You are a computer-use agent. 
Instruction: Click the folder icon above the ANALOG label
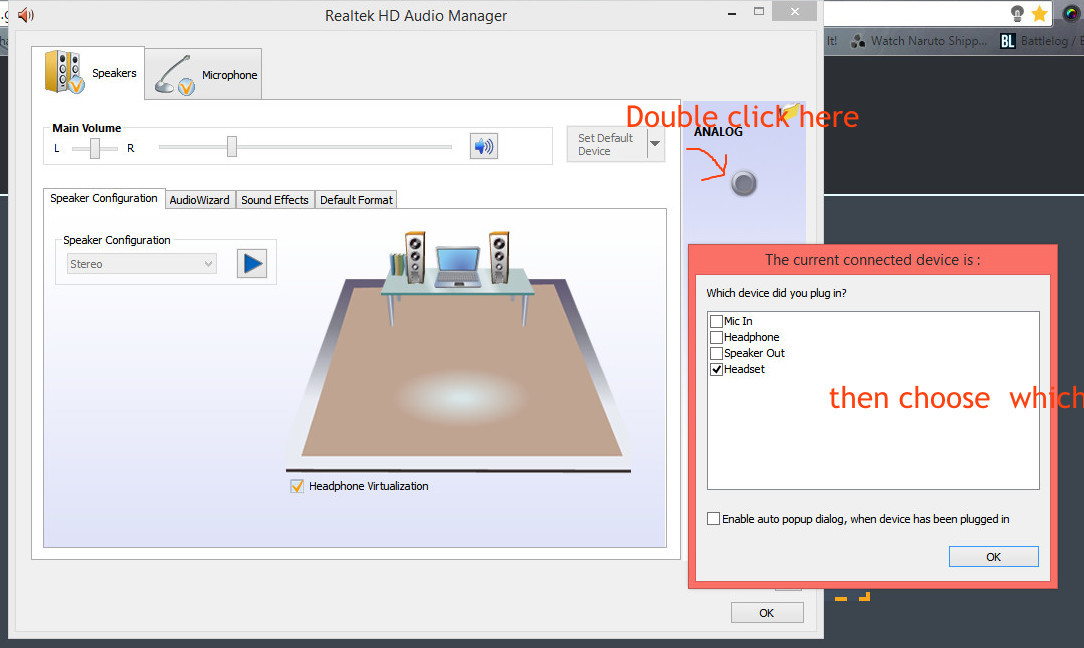[790, 111]
